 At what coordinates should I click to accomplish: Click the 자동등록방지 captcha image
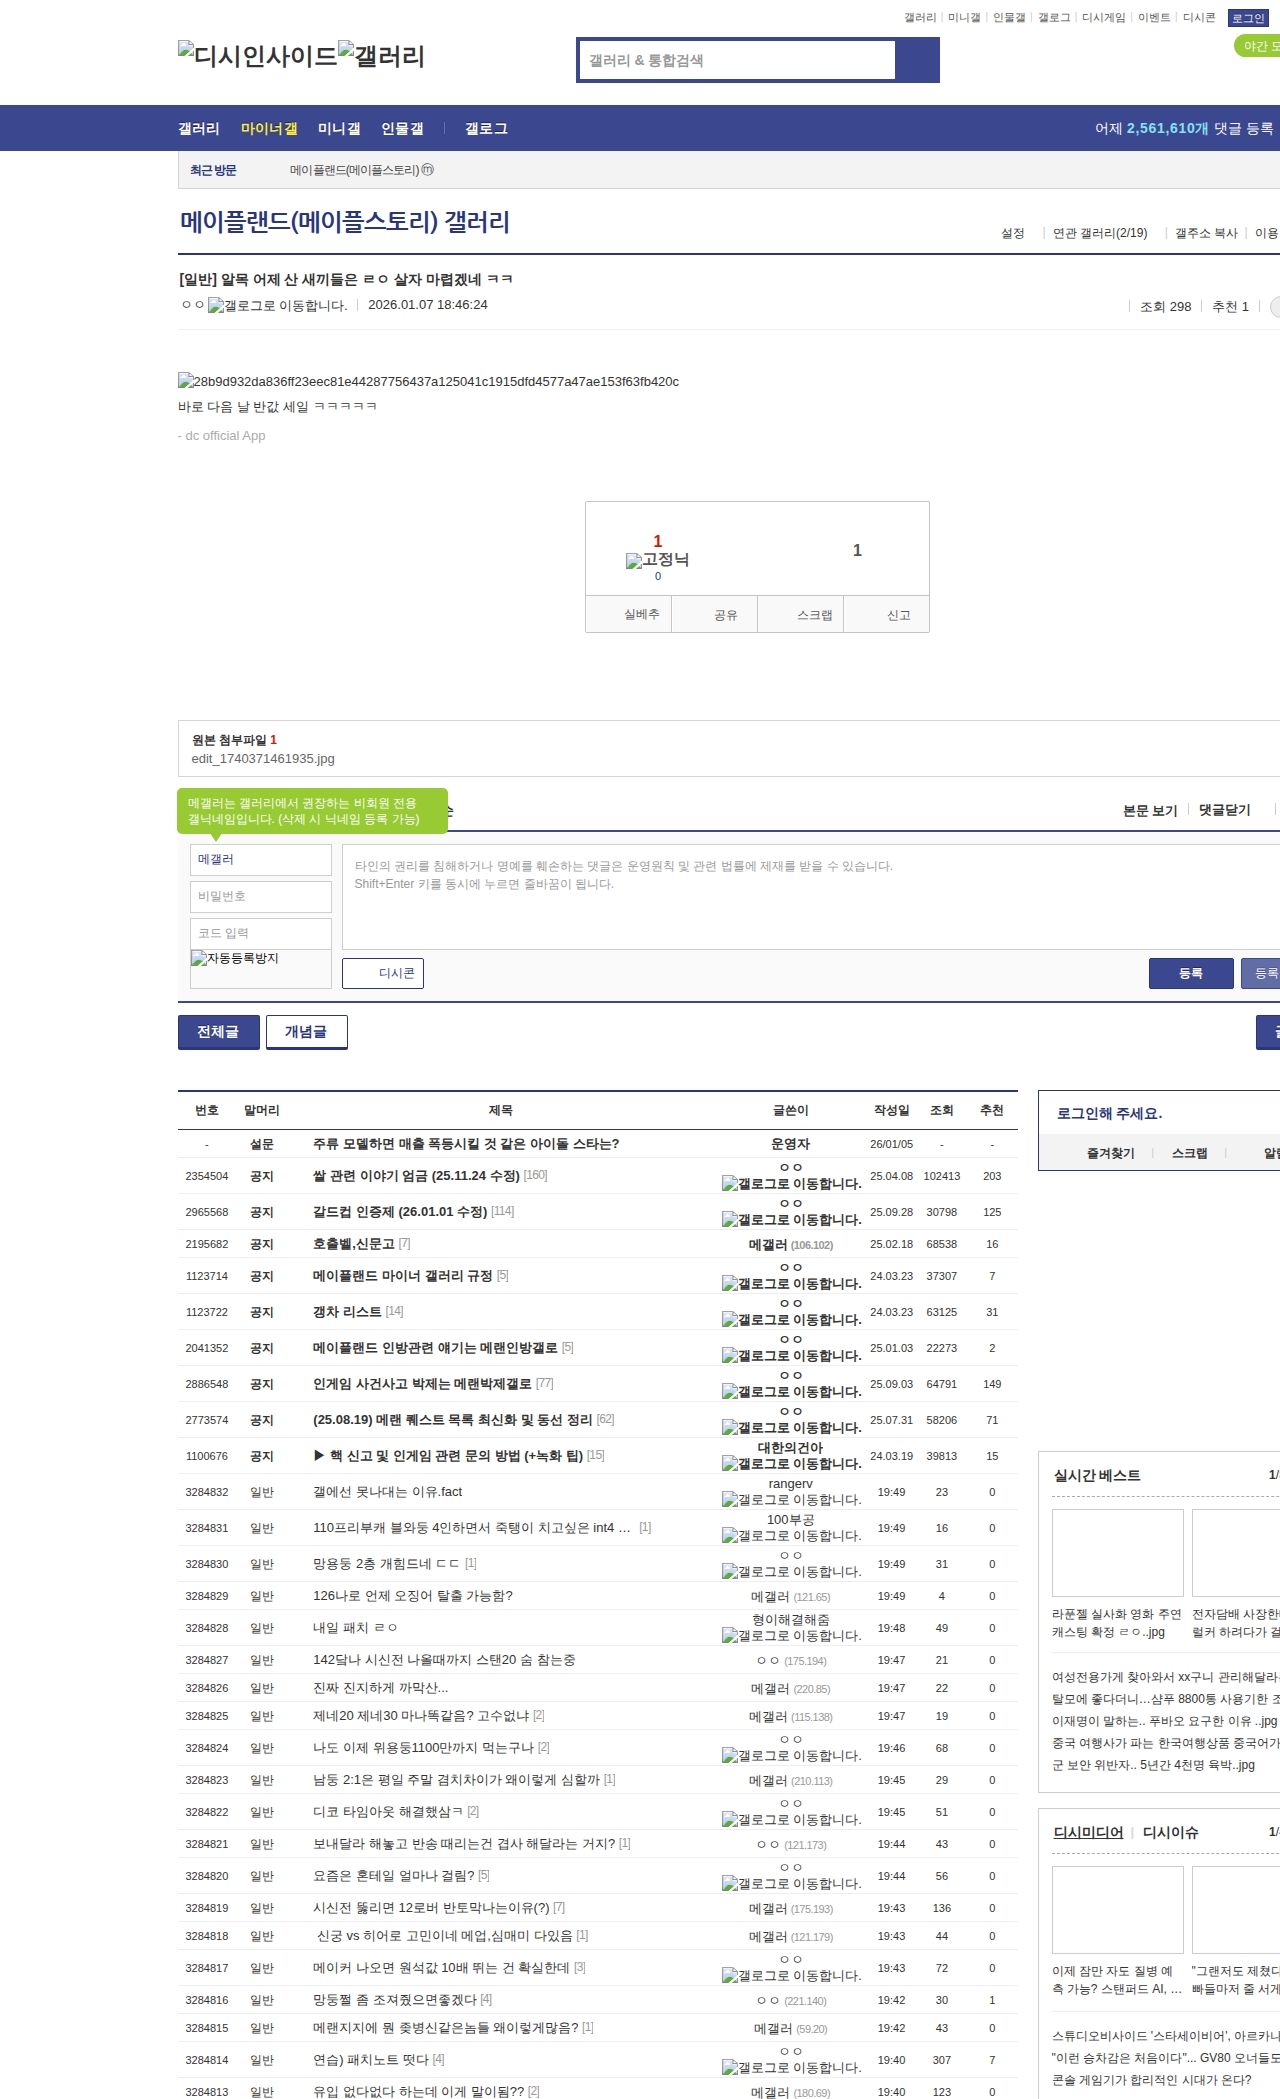click(x=236, y=959)
